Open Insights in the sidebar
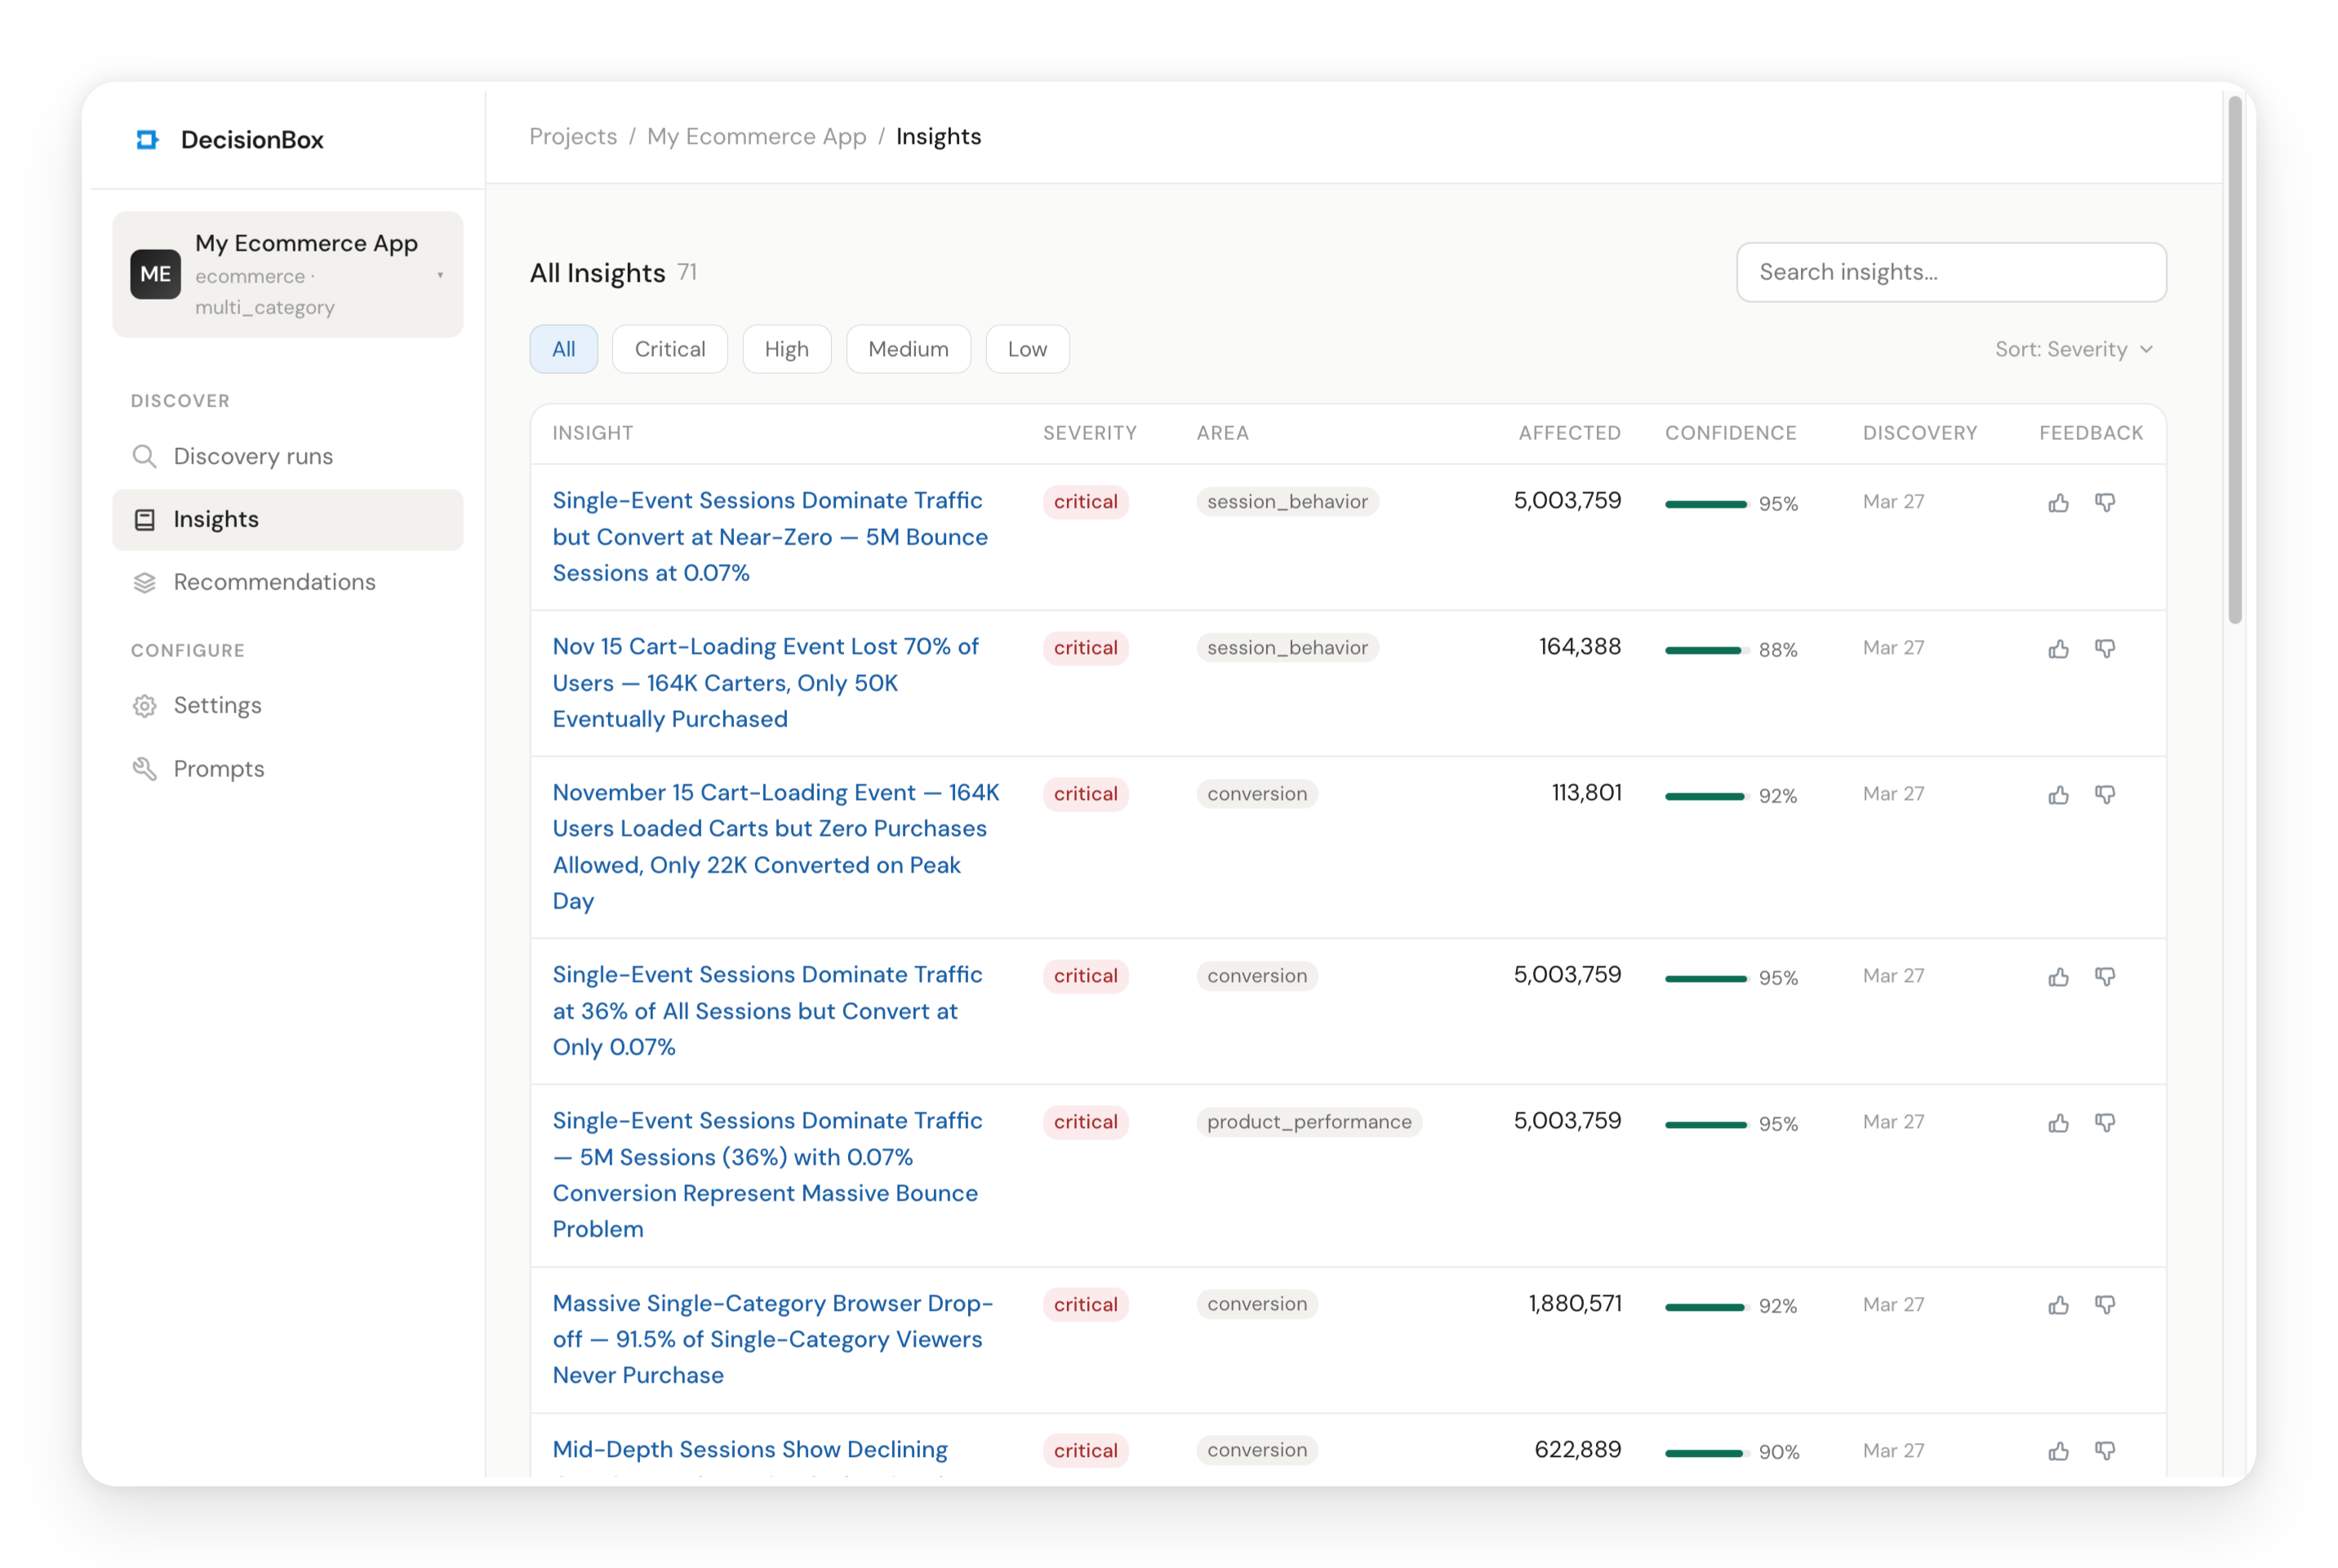The height and width of the screenshot is (1568, 2338). [x=288, y=519]
